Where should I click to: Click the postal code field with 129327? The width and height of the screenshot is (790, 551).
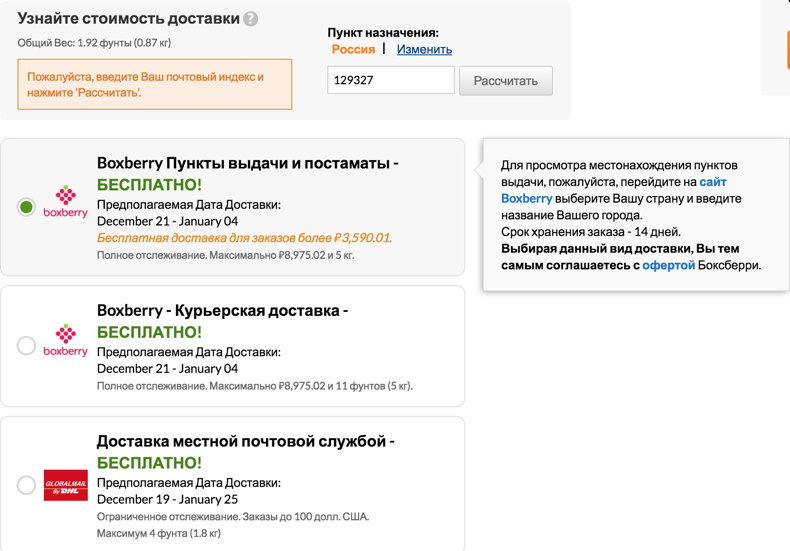390,80
